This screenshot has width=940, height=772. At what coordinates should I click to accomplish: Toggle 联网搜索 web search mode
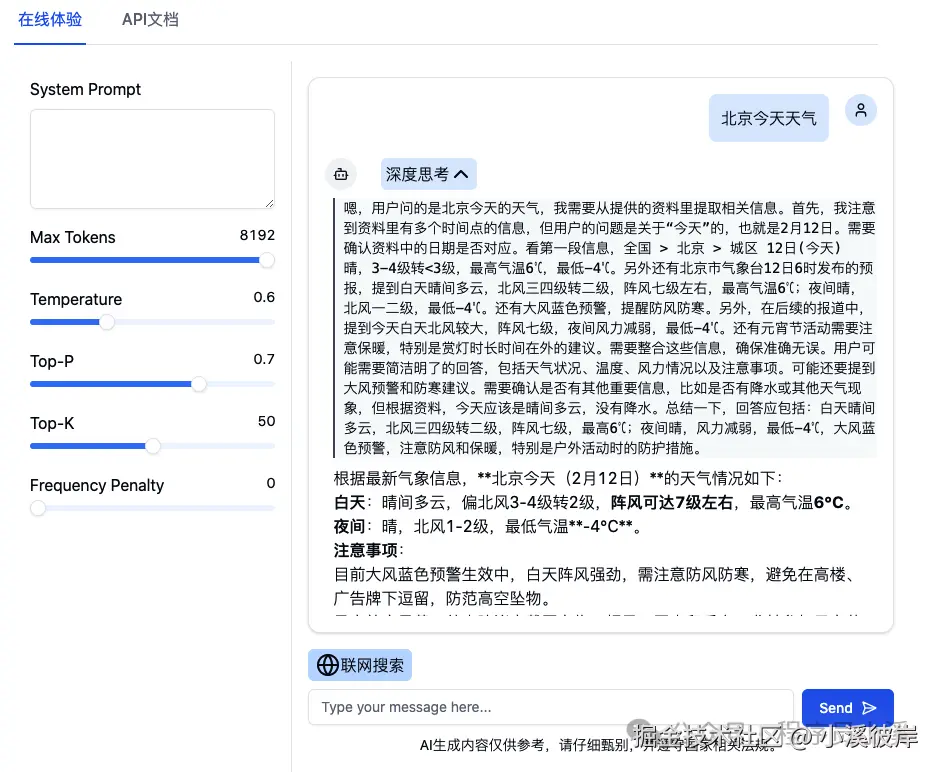click(x=359, y=664)
